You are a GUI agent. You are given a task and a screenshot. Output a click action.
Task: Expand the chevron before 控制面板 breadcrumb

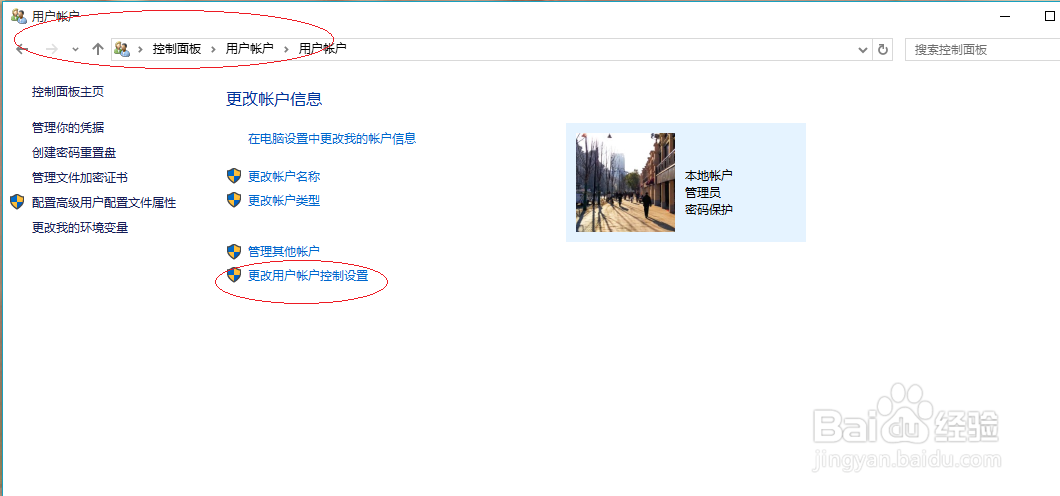pos(141,49)
